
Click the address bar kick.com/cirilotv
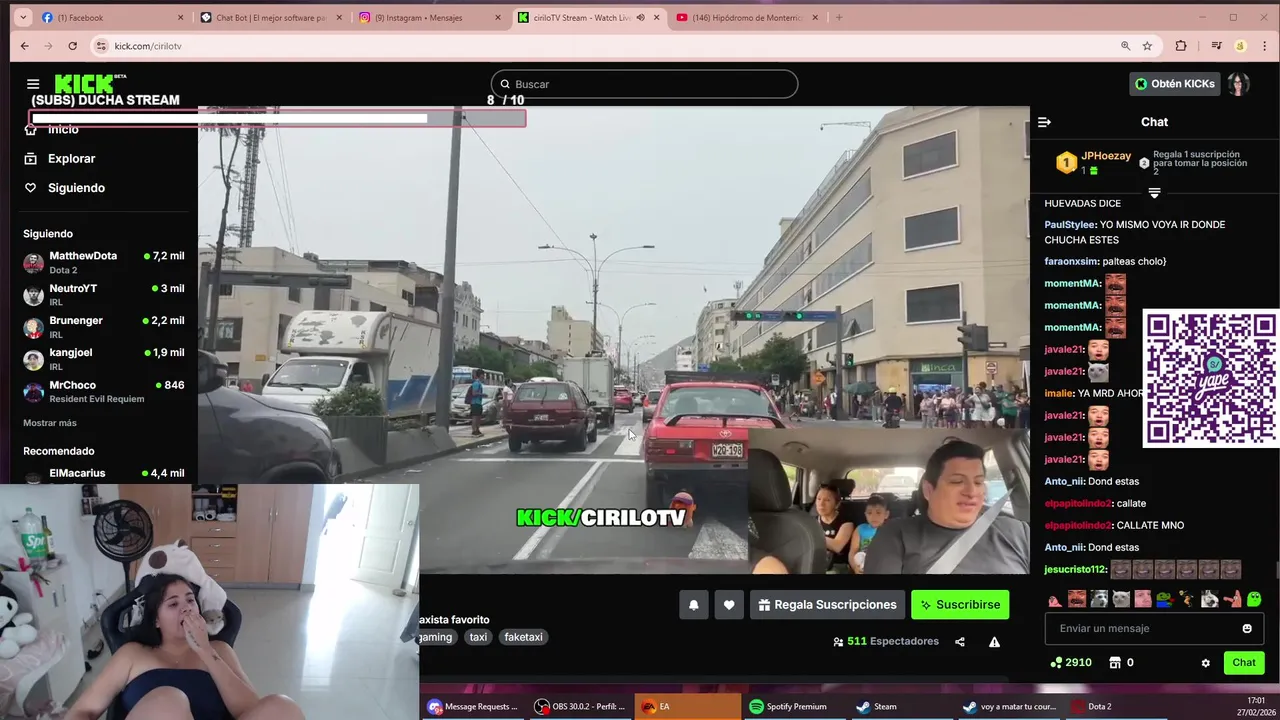(148, 46)
